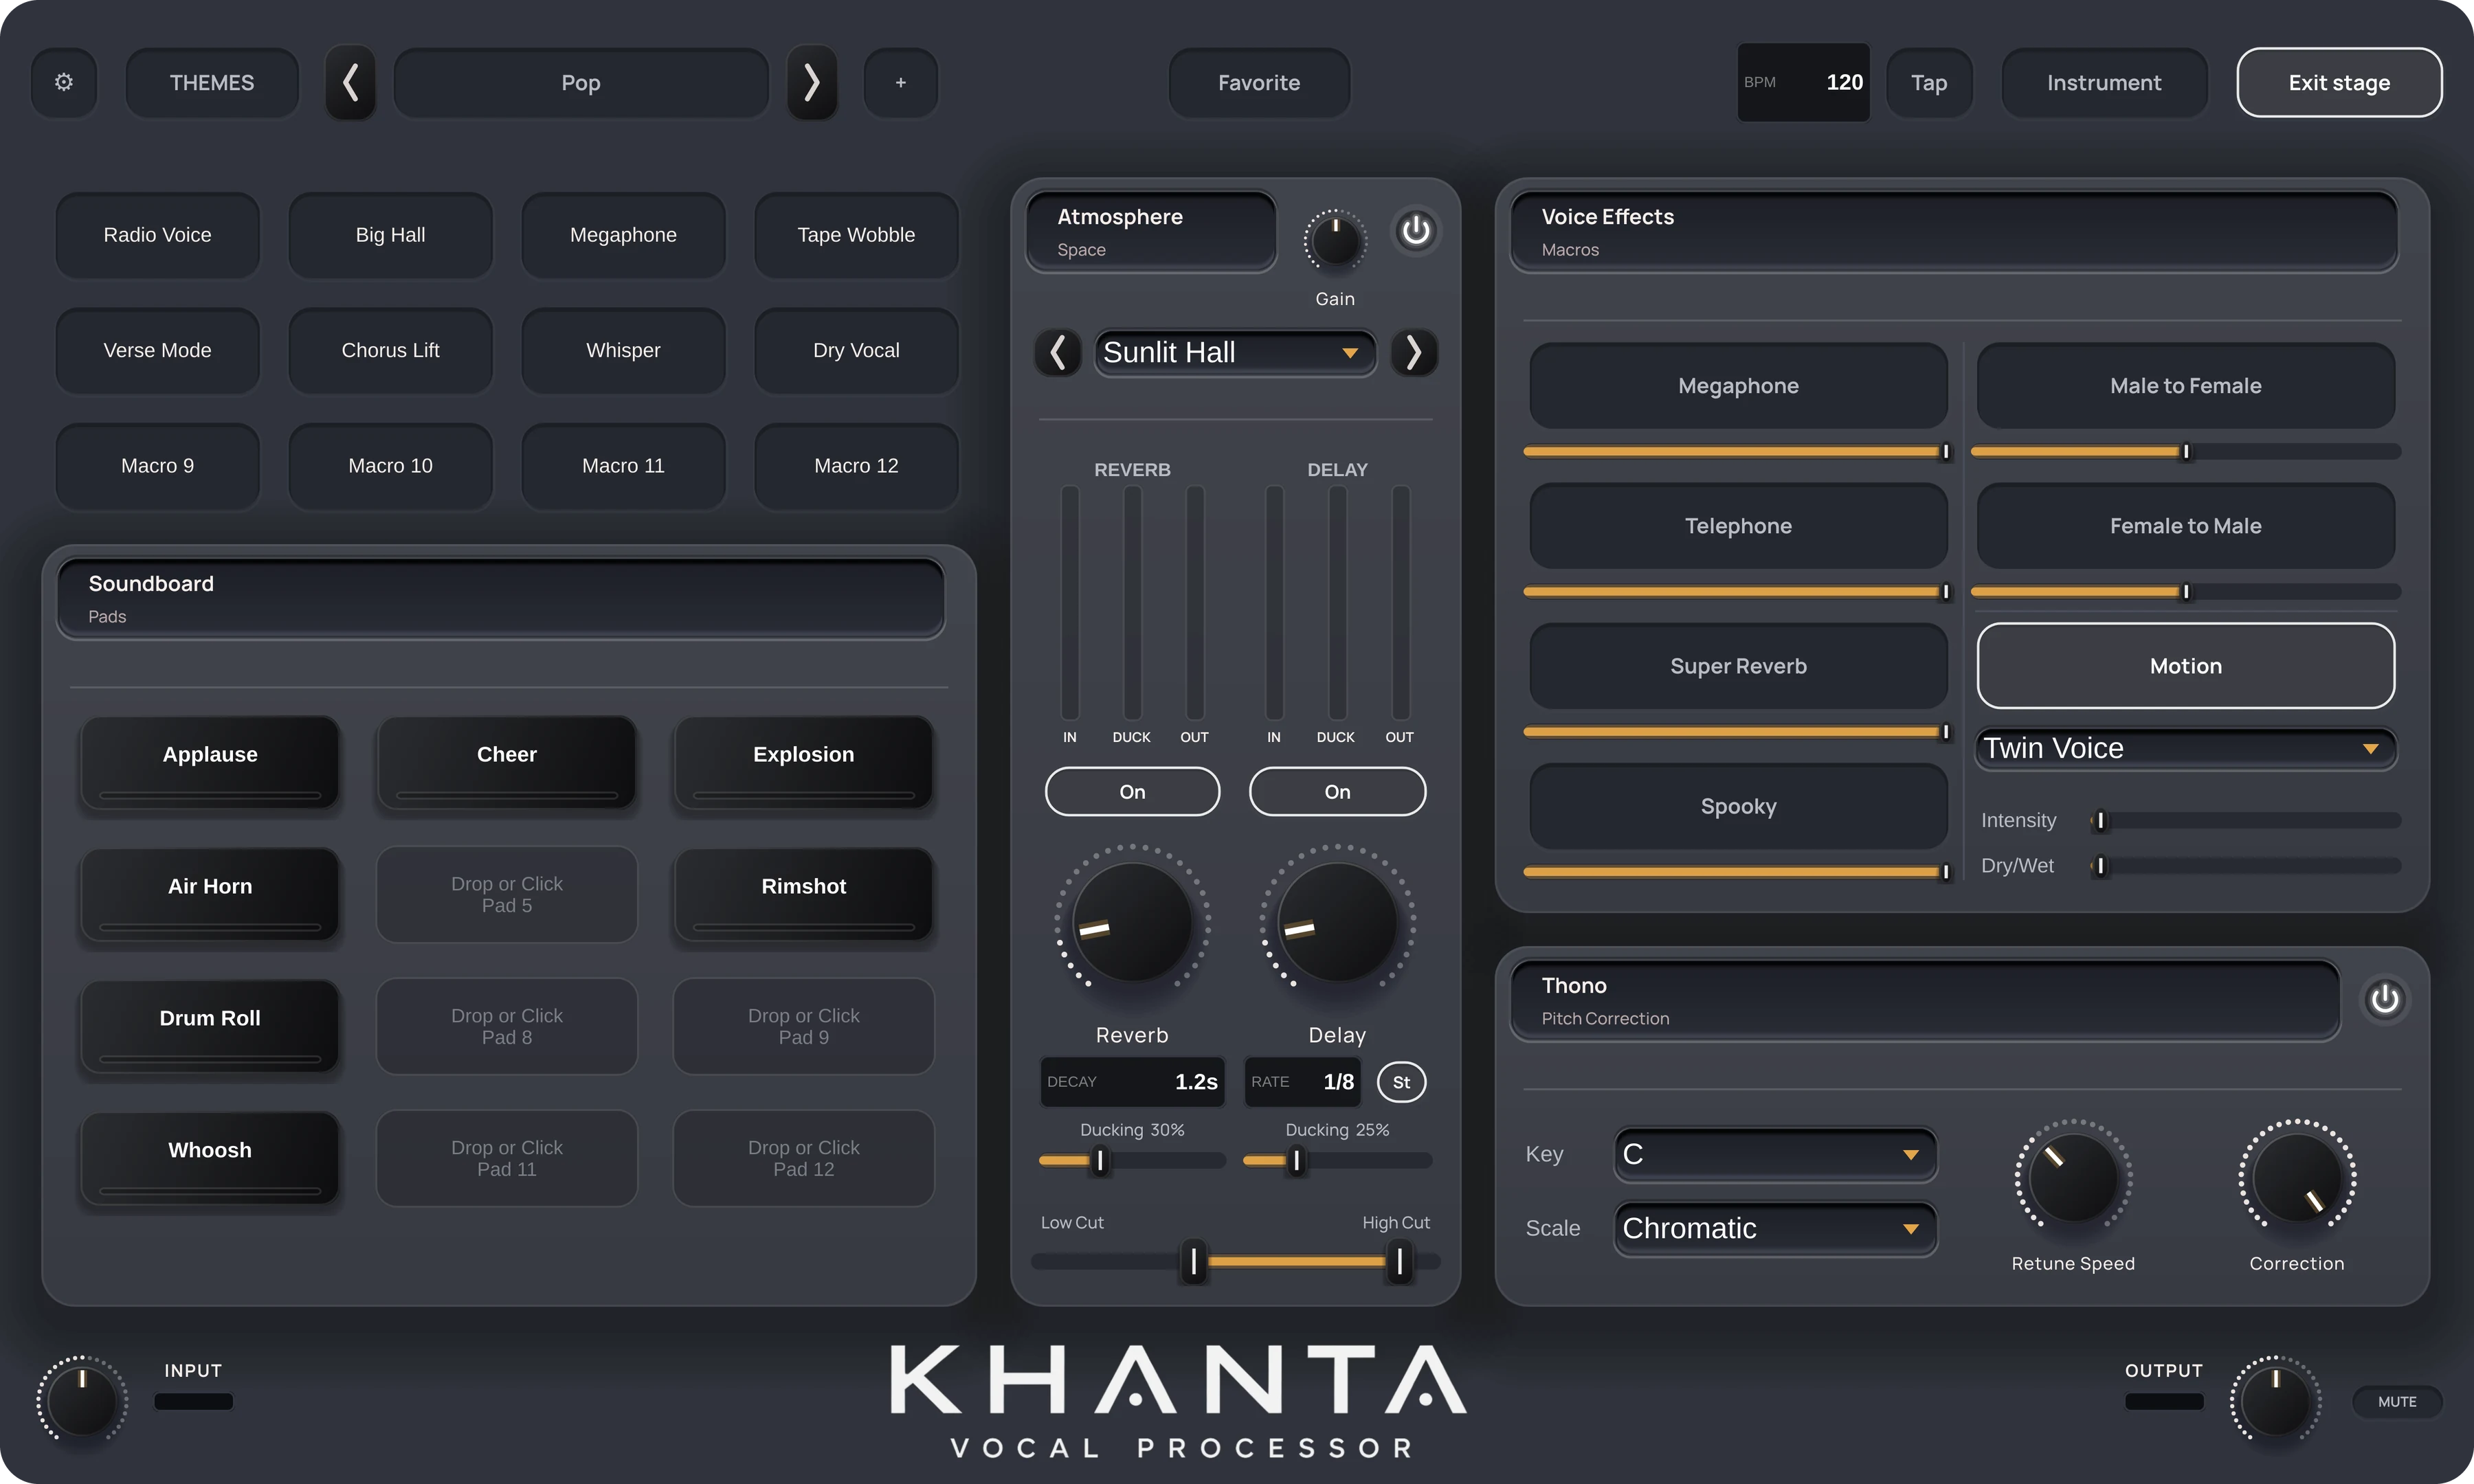2474x1484 pixels.
Task: Toggle the delay St stereo button
Action: click(x=1401, y=1082)
